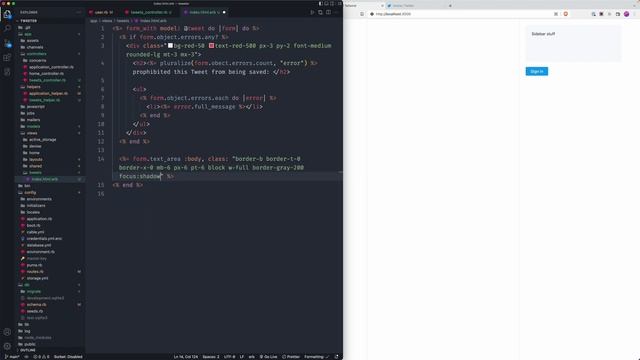This screenshot has width=640, height=360.
Task: Open seeds.rb in the explorer
Action: [x=35, y=311]
